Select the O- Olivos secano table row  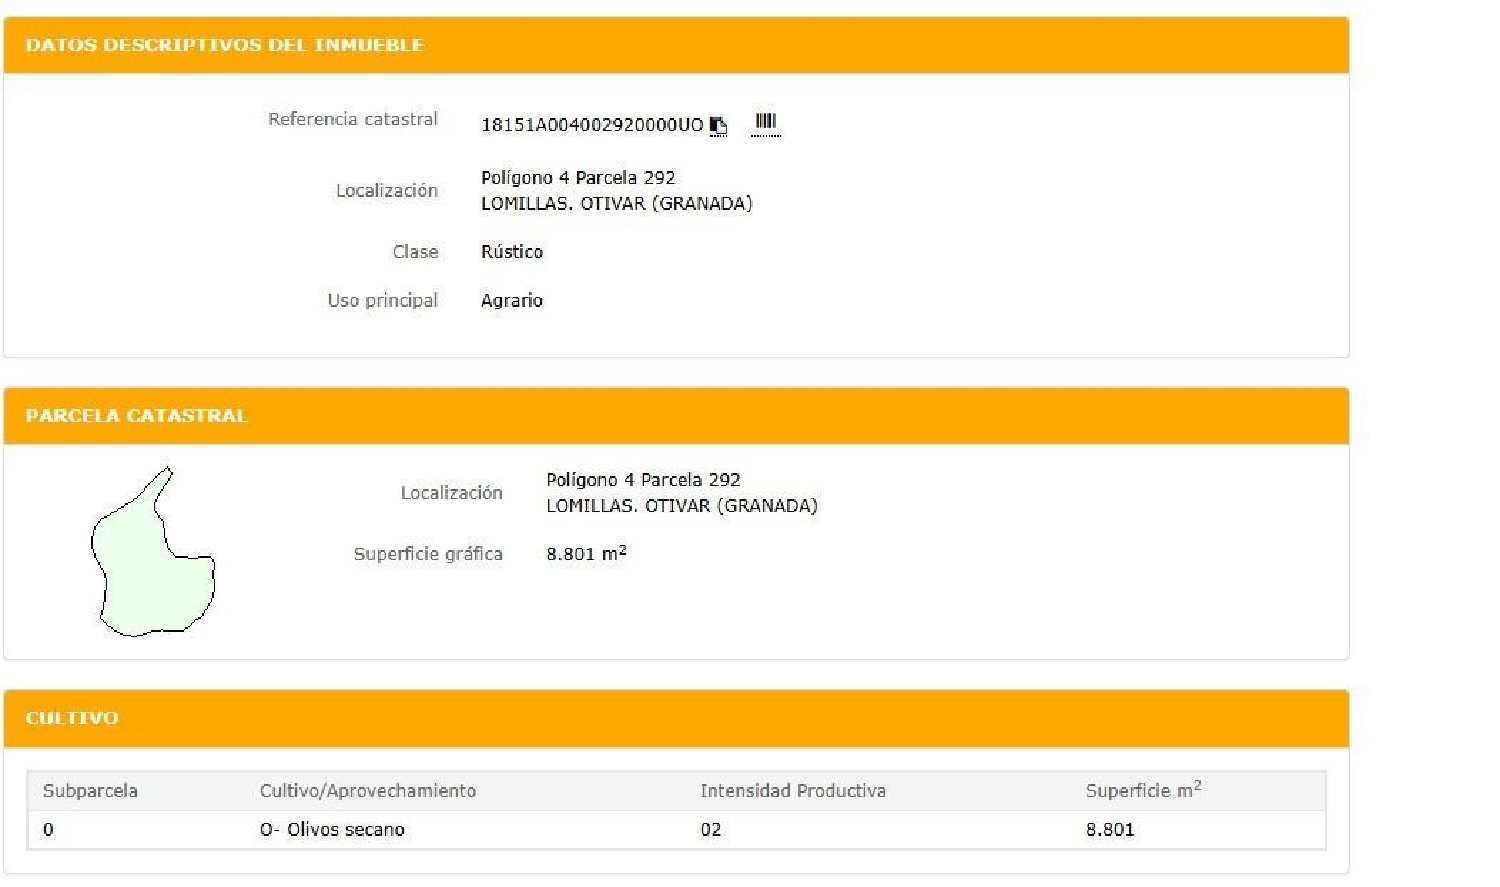pyautogui.click(x=334, y=829)
